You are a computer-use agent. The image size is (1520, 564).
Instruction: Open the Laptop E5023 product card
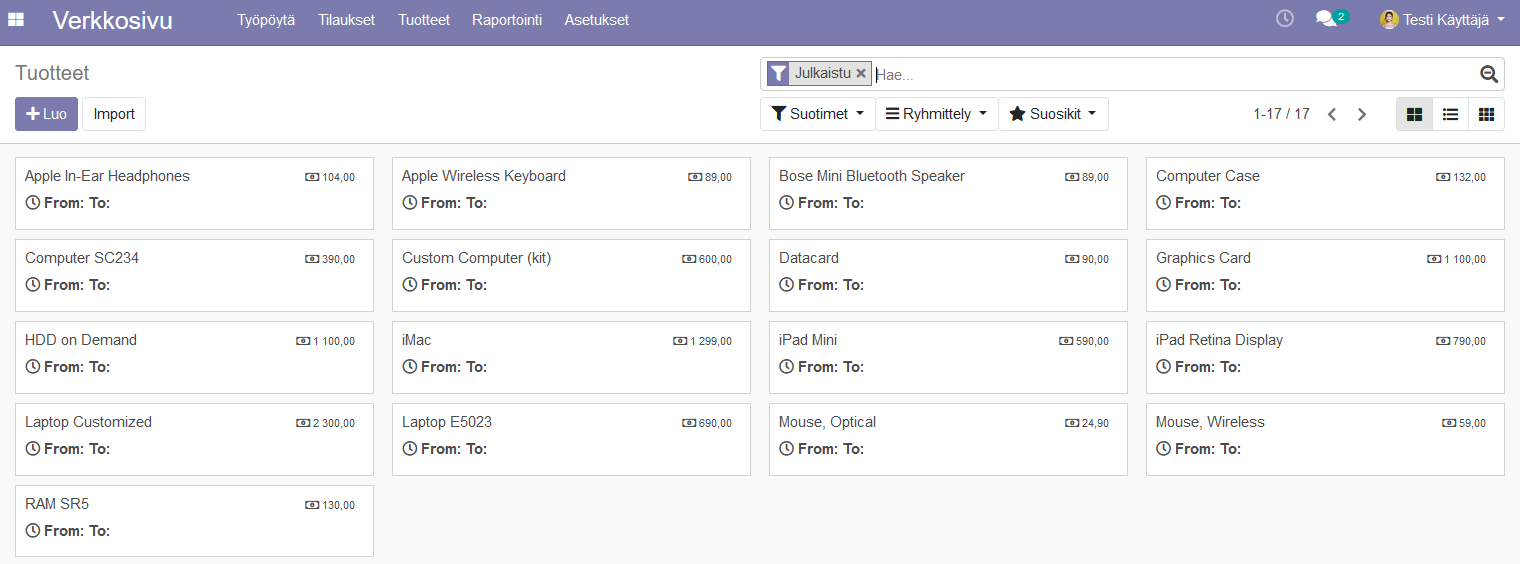point(571,439)
